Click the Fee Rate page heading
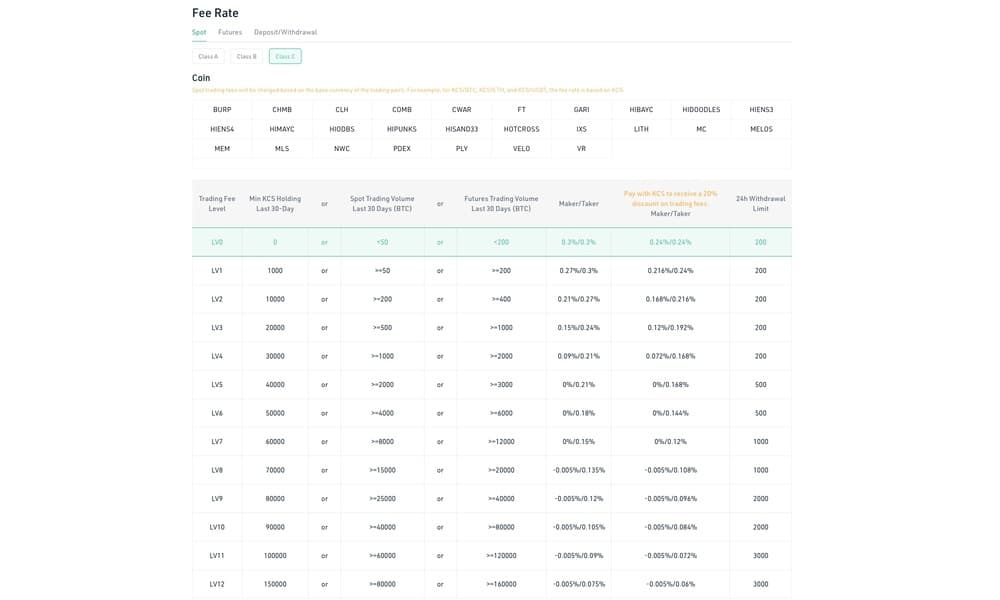This screenshot has width=1000, height=600. [215, 13]
